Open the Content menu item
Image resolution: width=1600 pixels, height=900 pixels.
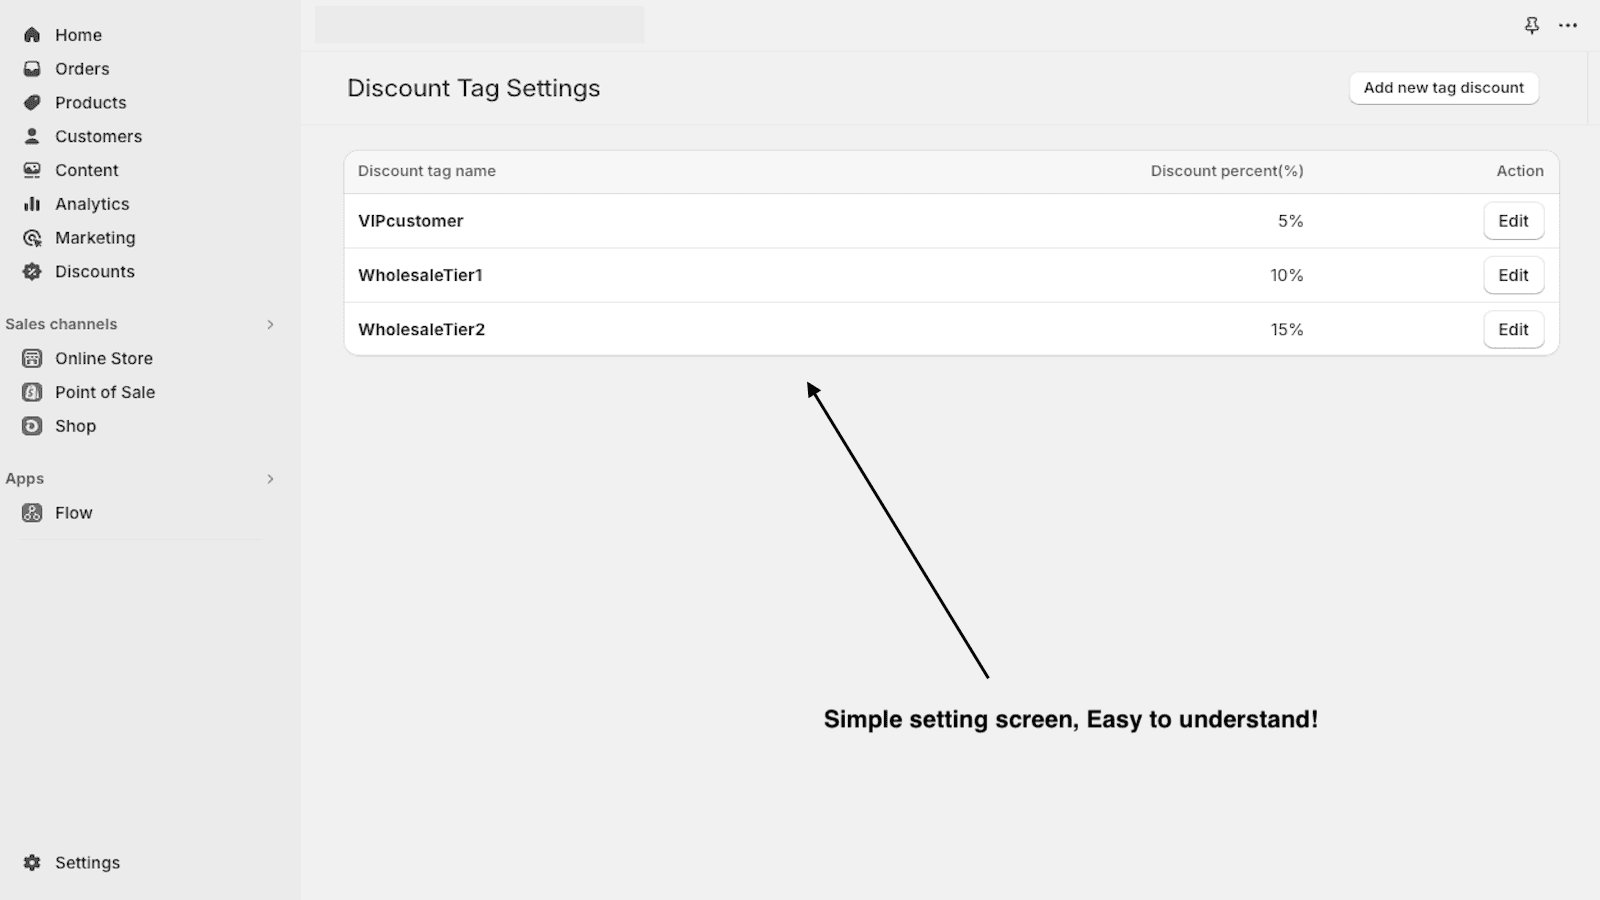coord(86,170)
